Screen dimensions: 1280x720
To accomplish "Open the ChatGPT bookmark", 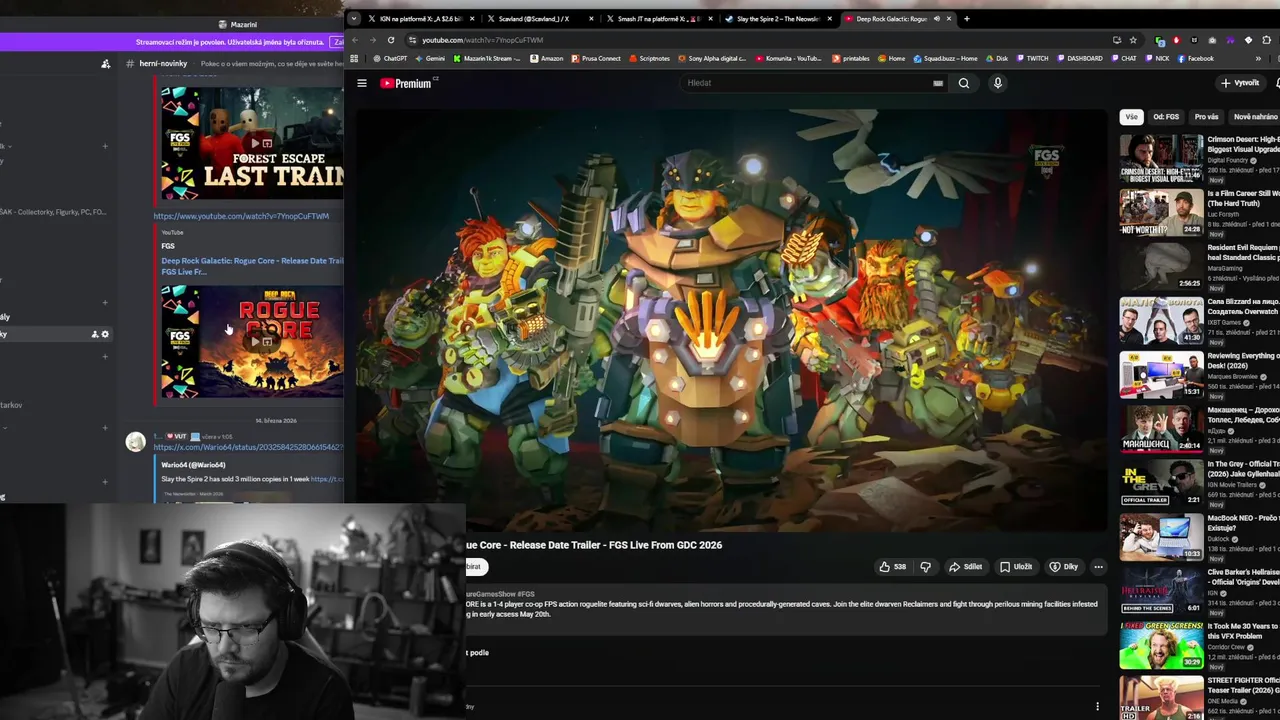I will tap(390, 58).
